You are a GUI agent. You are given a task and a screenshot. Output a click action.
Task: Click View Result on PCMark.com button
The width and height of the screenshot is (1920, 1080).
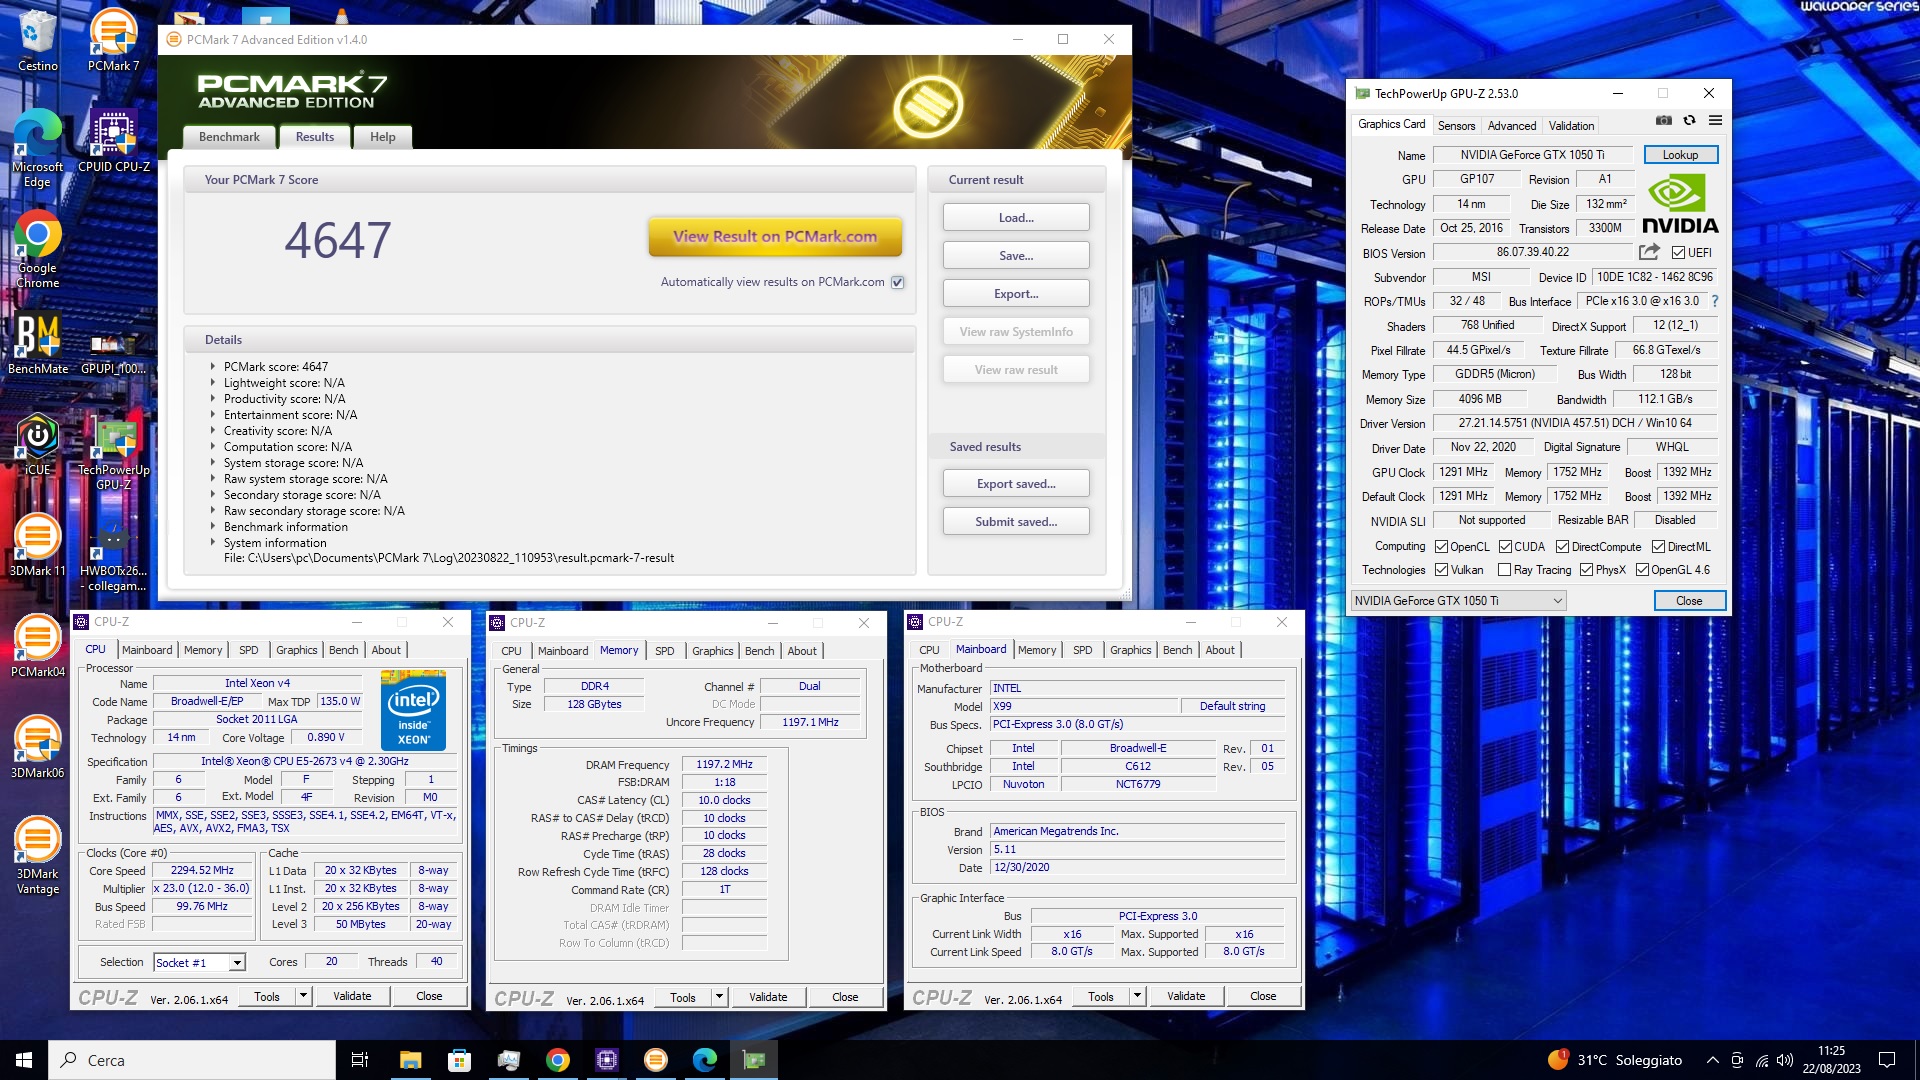pyautogui.click(x=775, y=237)
